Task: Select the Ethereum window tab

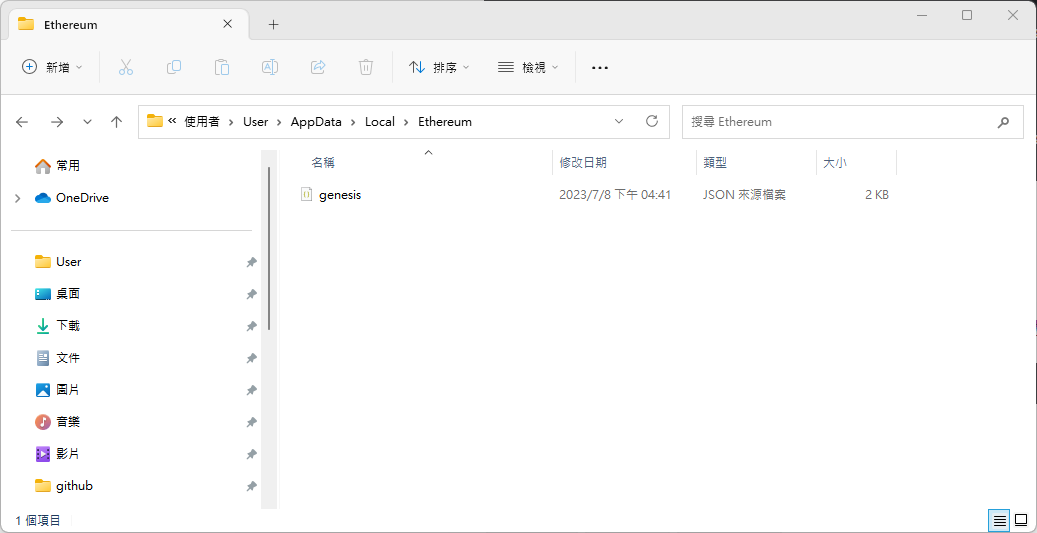Action: (128, 24)
